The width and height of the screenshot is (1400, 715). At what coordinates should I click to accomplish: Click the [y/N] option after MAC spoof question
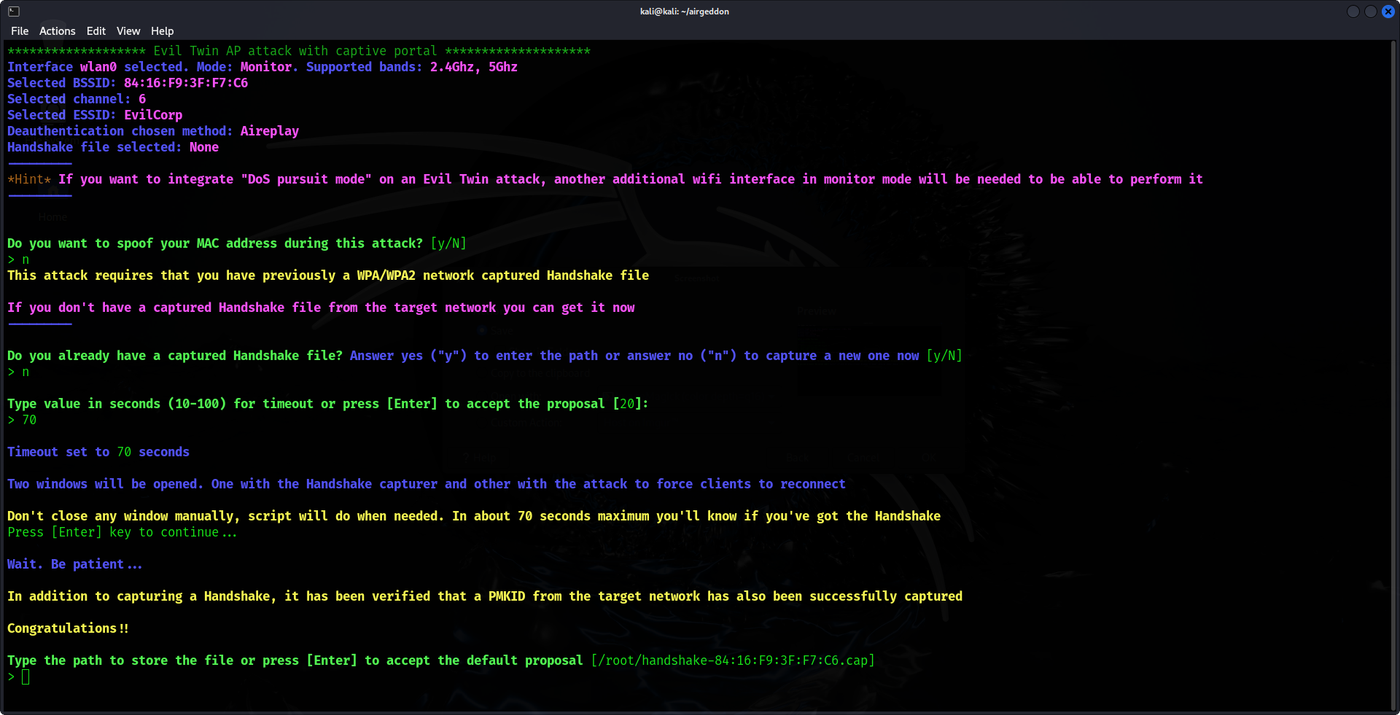pyautogui.click(x=449, y=243)
